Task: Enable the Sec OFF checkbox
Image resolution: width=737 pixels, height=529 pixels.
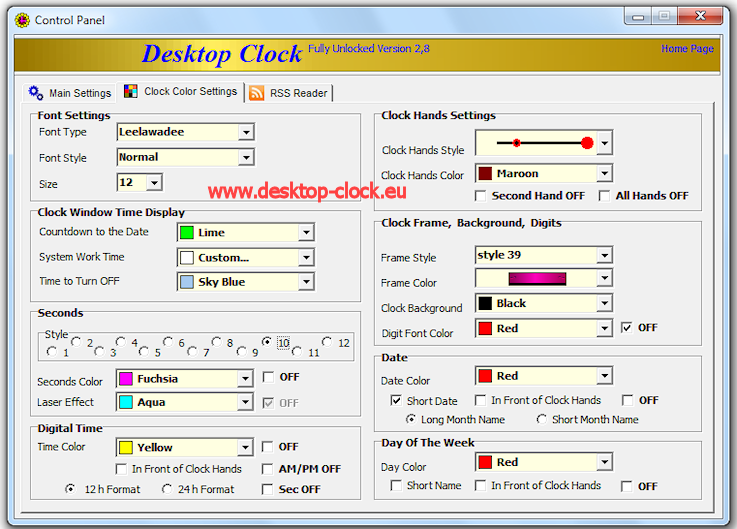Action: point(267,490)
